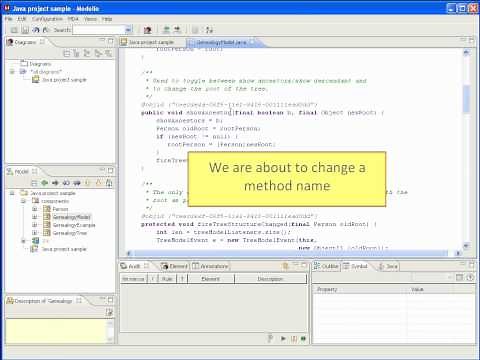Select the Model panel tab
Screen dimensions: 480x360
(x=22, y=171)
